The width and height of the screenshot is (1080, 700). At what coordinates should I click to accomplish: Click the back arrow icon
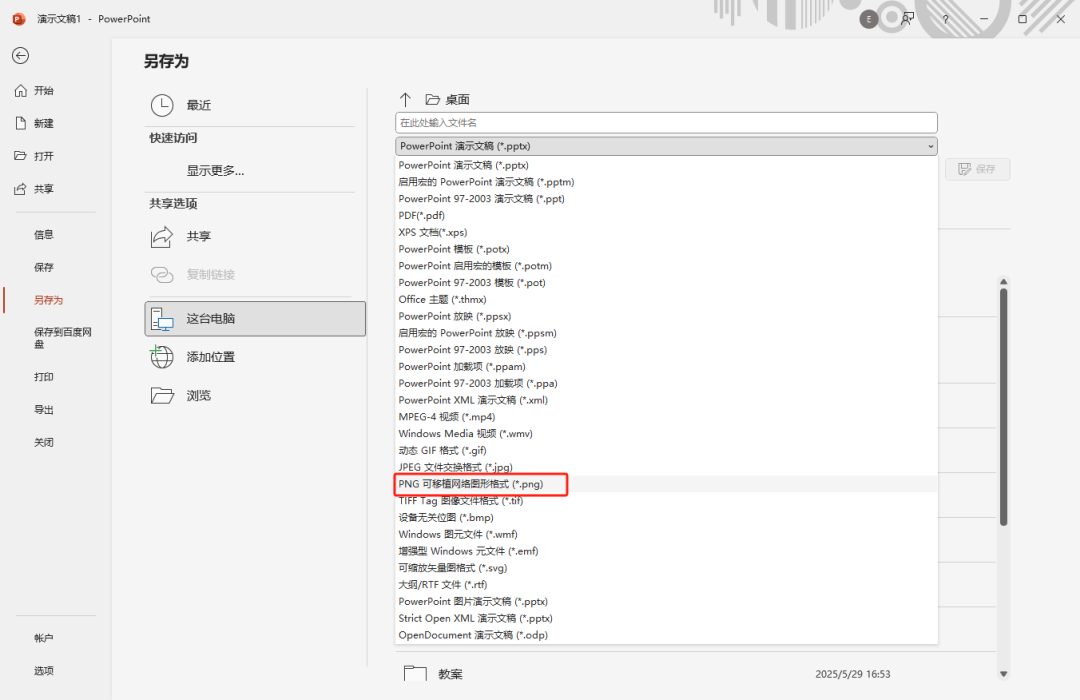pyautogui.click(x=20, y=56)
